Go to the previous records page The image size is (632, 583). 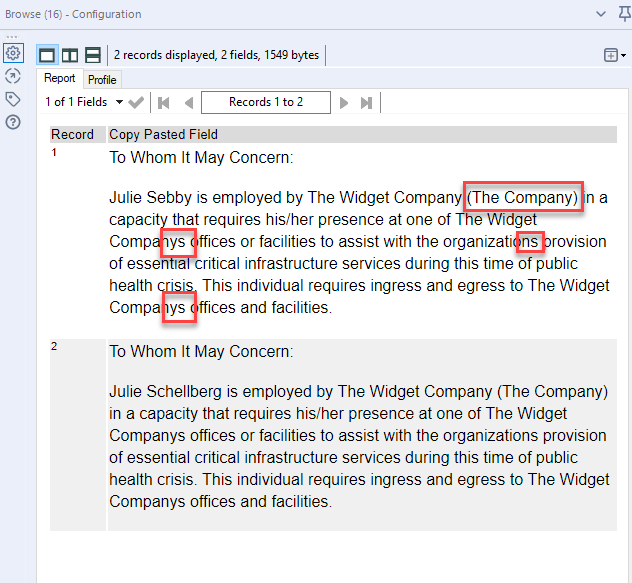click(x=189, y=103)
